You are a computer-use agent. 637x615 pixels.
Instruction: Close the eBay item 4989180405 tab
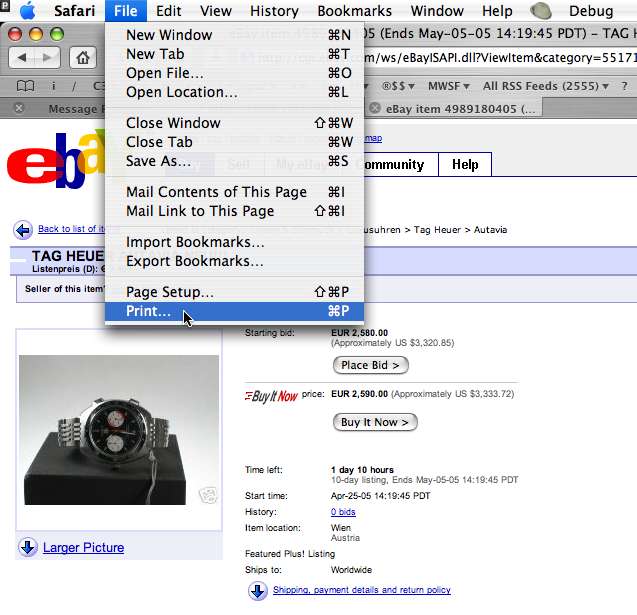375,108
